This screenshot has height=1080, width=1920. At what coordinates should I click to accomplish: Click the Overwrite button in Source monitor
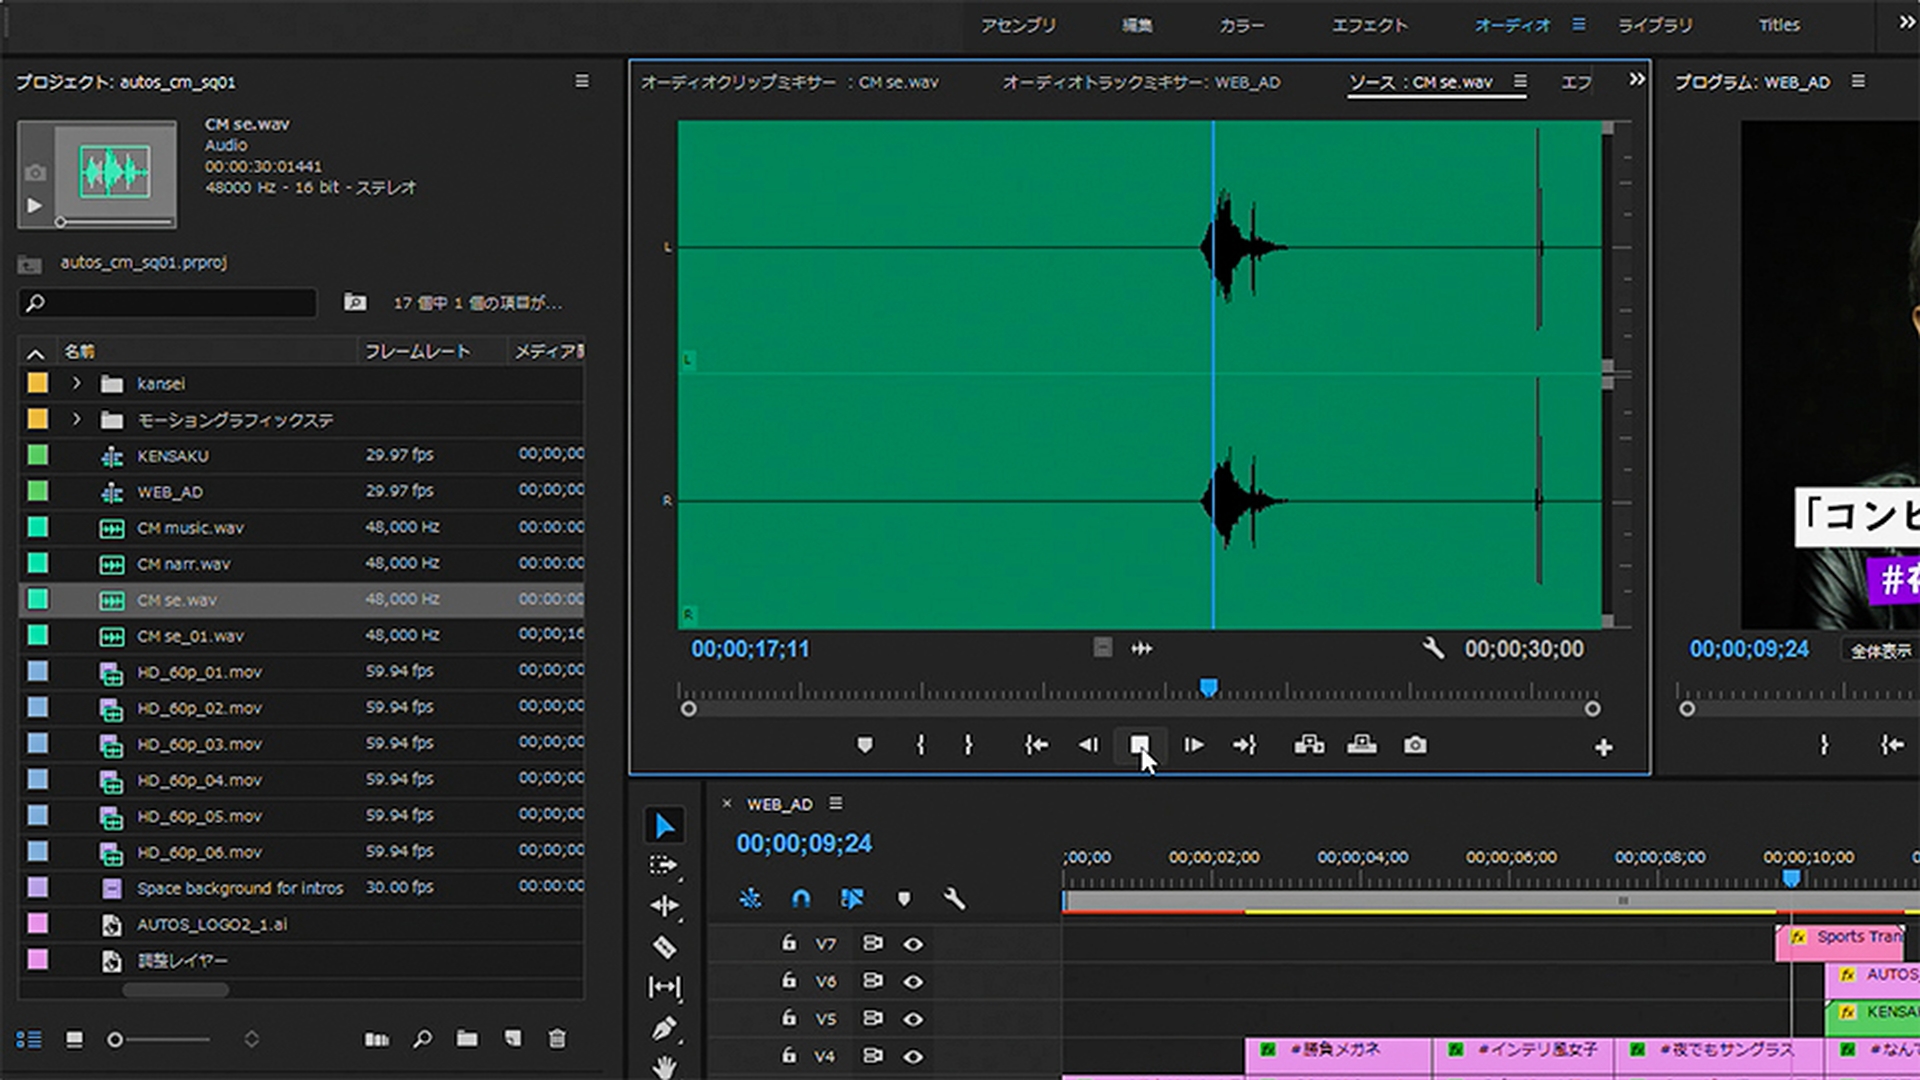pyautogui.click(x=1361, y=745)
